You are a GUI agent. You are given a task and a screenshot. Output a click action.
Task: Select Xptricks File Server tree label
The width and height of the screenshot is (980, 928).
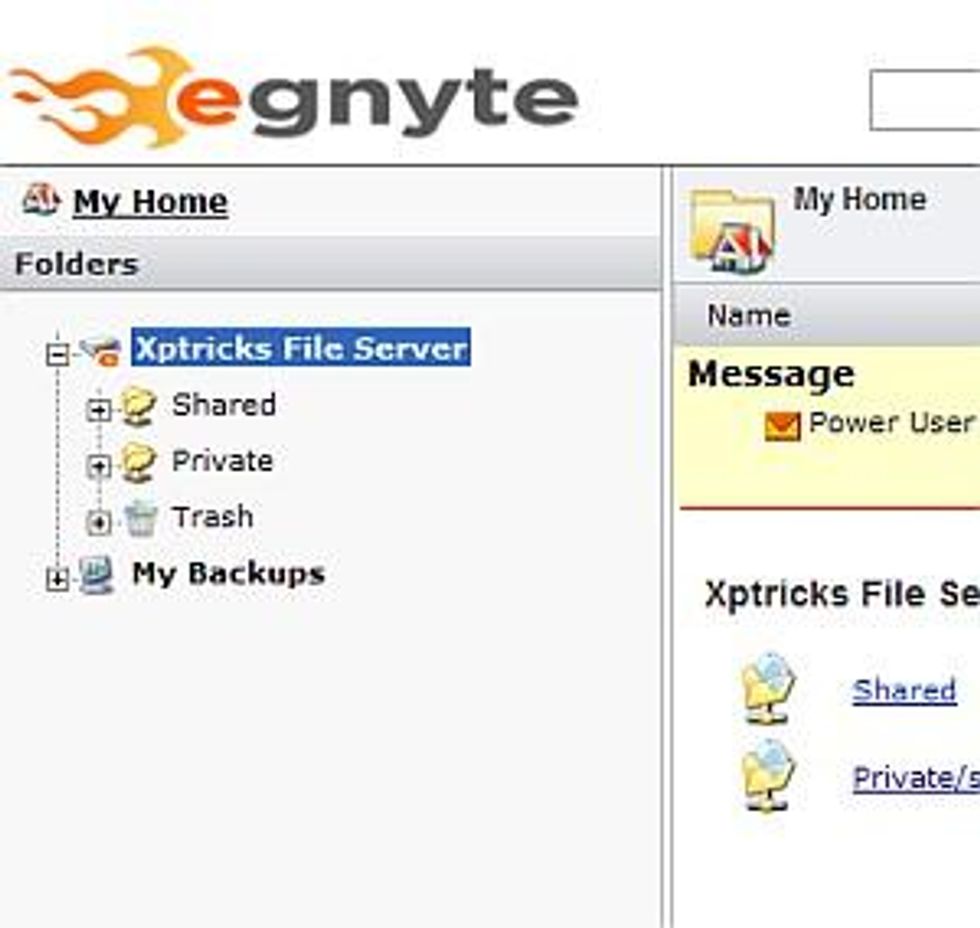pos(301,348)
